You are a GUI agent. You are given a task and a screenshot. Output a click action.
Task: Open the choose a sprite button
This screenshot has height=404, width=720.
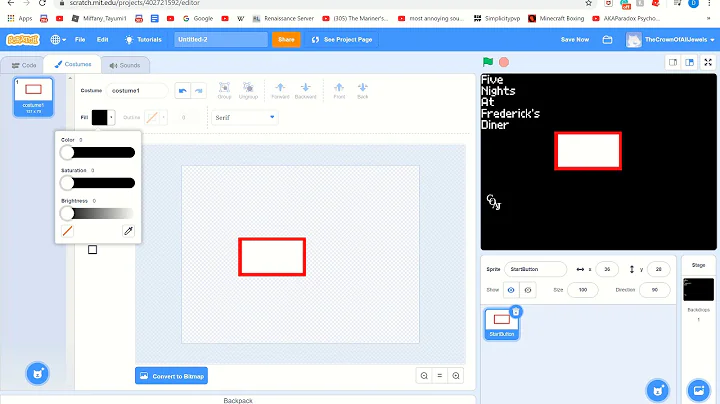click(x=658, y=391)
